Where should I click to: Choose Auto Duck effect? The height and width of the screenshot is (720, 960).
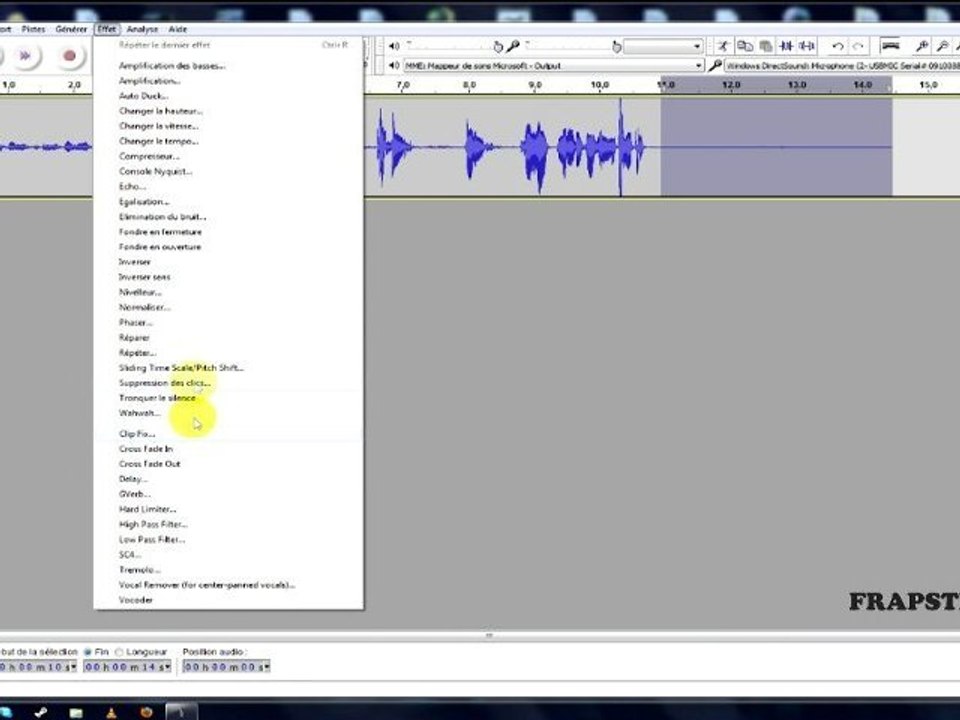(x=228, y=96)
